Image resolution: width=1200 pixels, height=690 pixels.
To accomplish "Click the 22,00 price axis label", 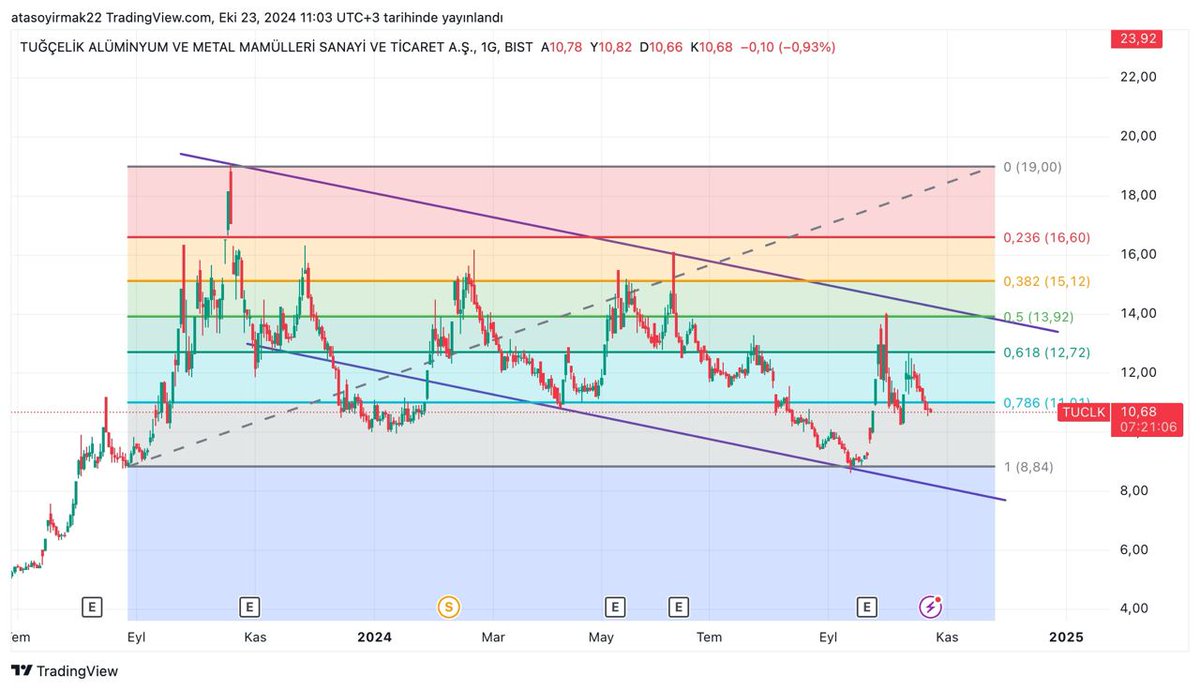I will click(x=1138, y=77).
